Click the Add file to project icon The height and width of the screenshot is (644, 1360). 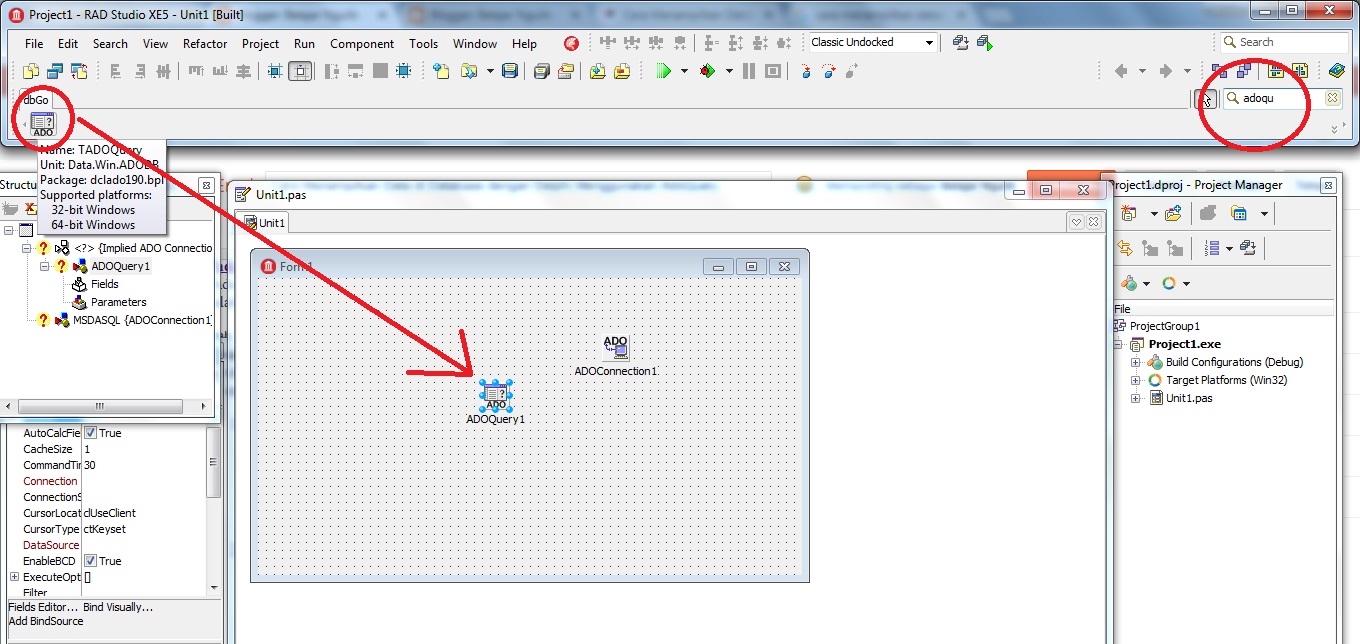[598, 71]
